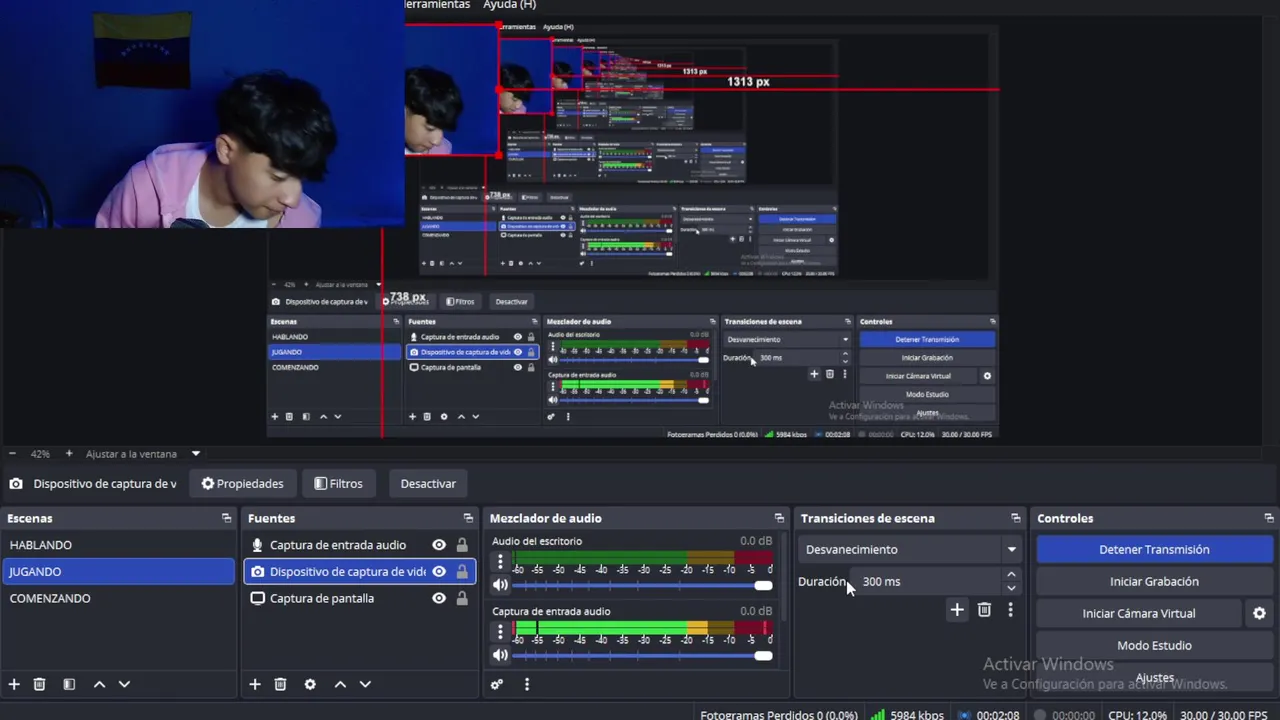Select the HABLANDO scene
The width and height of the screenshot is (1280, 720).
click(x=117, y=545)
